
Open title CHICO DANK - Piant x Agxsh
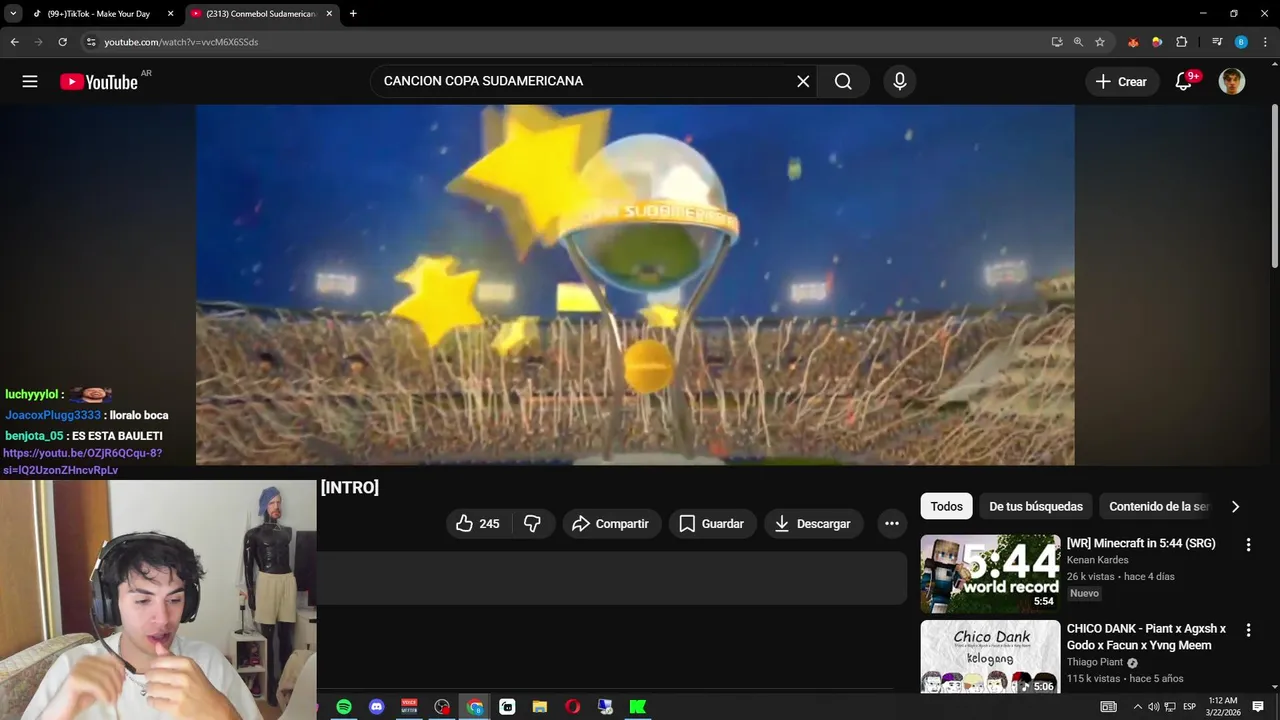click(1146, 637)
